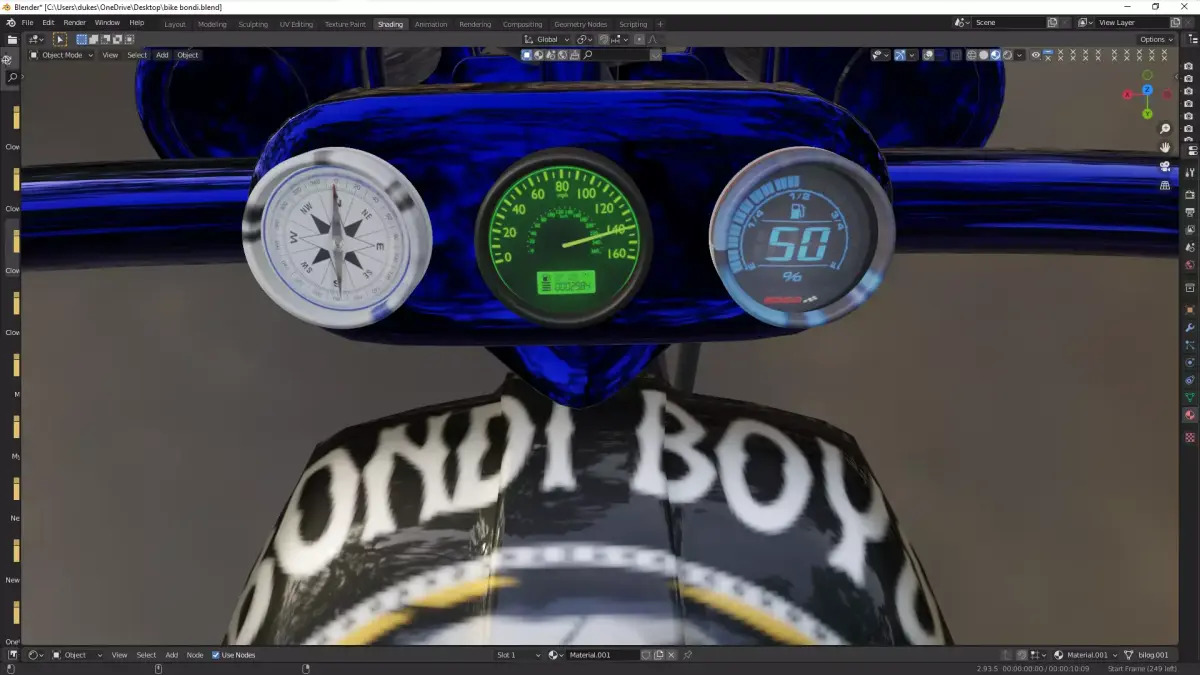Open the World properties tab
The height and width of the screenshot is (675, 1200).
(1190, 265)
